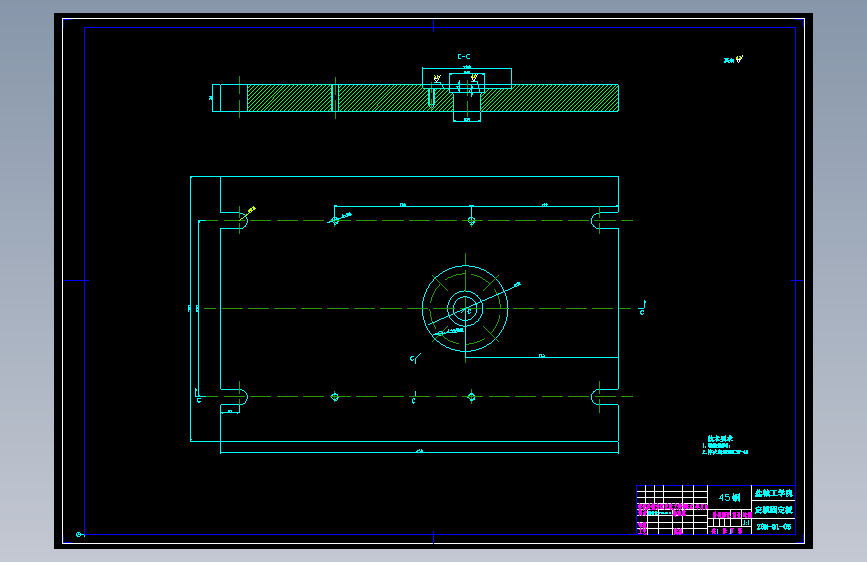Screen dimensions: 867x562
Task: Pick the yellow roughness mark near top-left slot
Action: [x=250, y=211]
